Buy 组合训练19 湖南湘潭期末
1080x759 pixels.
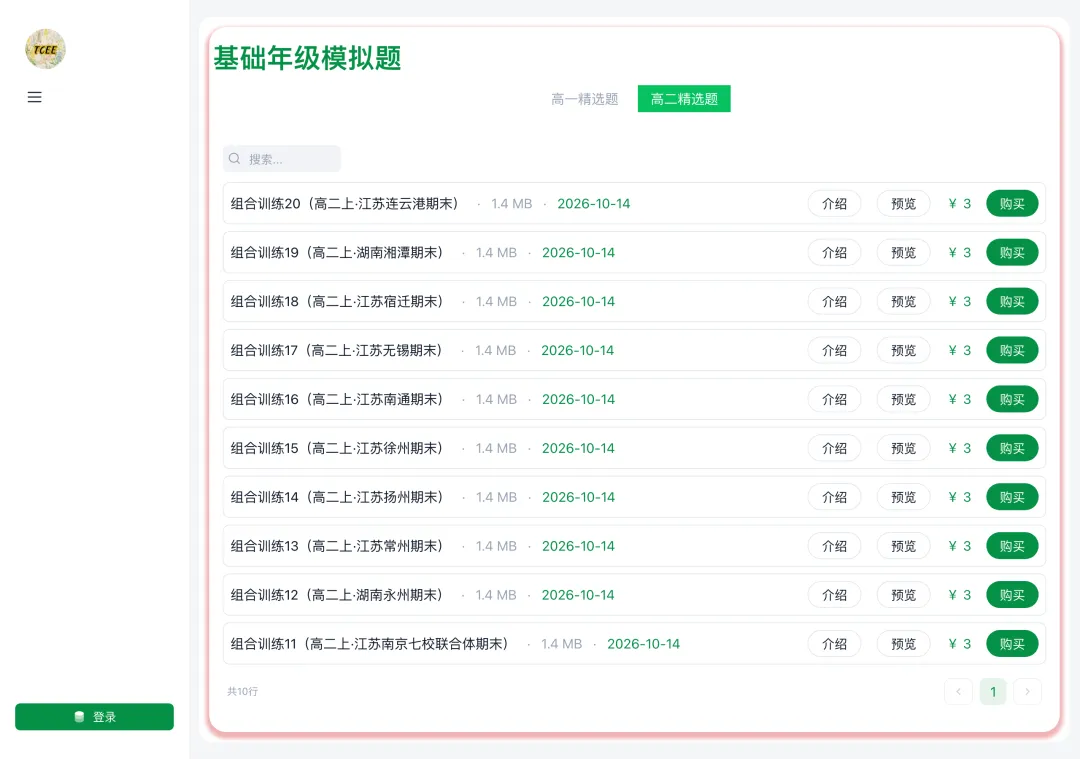(x=1012, y=252)
